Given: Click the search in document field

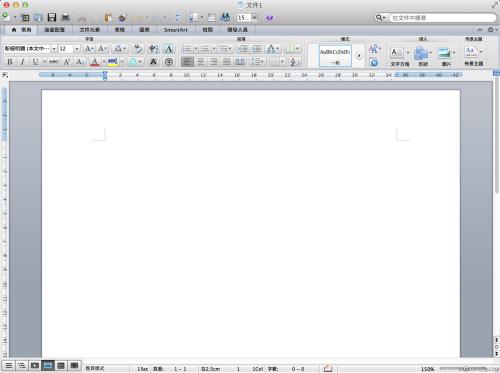Looking at the screenshot, I should click(442, 18).
